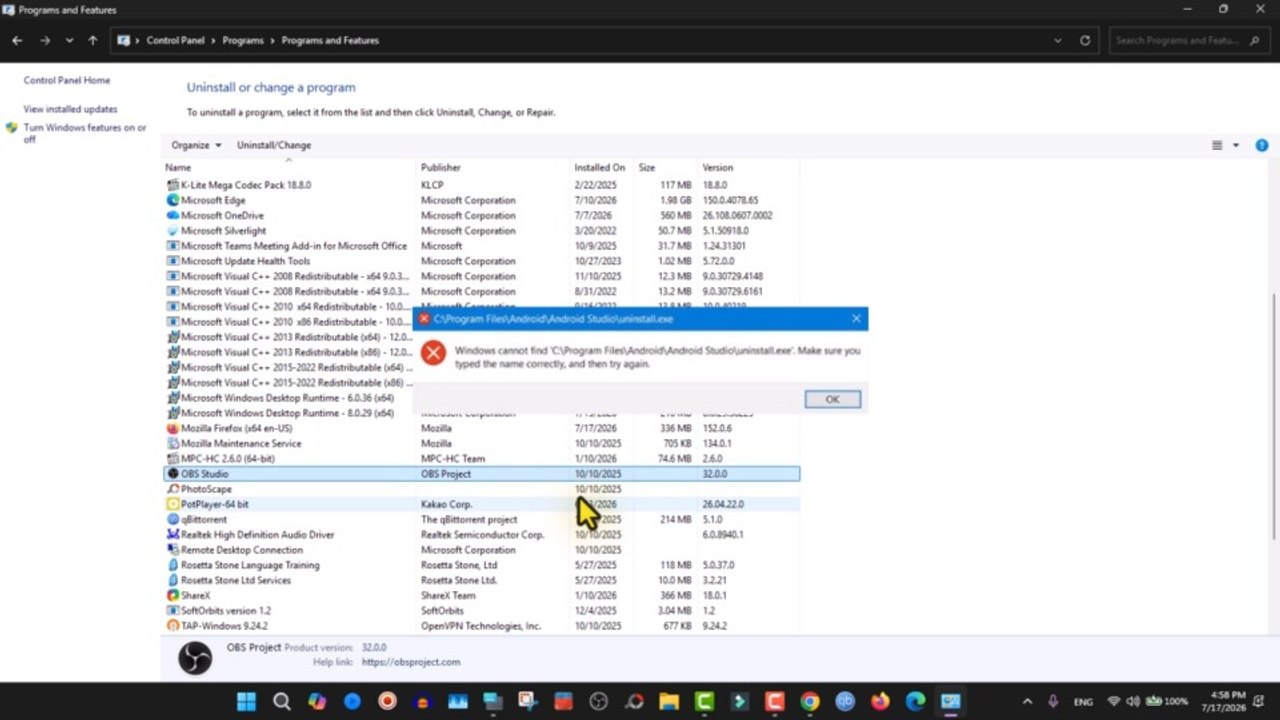Image resolution: width=1280 pixels, height=720 pixels.
Task: Click the PhotoScape program icon
Action: 173,489
